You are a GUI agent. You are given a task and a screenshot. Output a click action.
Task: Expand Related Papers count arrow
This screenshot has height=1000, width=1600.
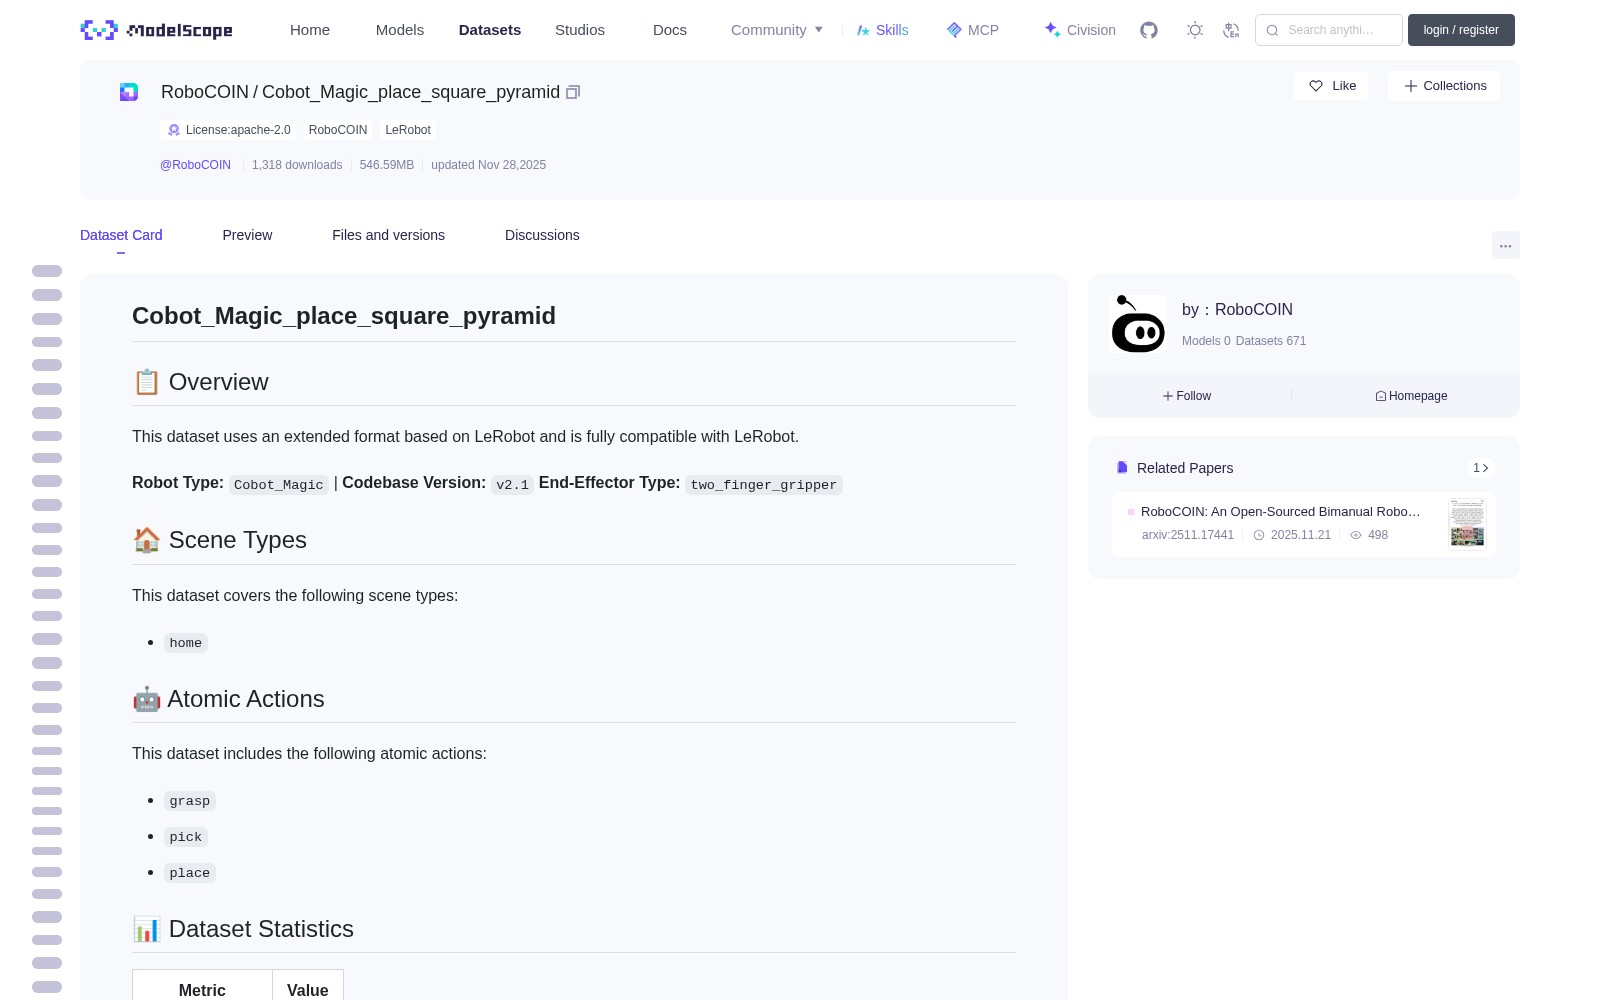pos(1481,468)
